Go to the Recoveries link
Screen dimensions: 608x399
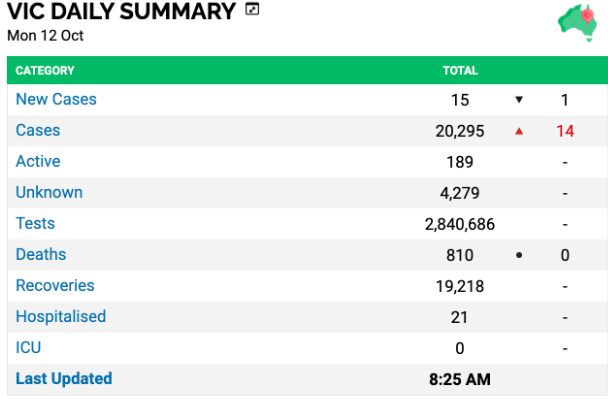coord(55,285)
